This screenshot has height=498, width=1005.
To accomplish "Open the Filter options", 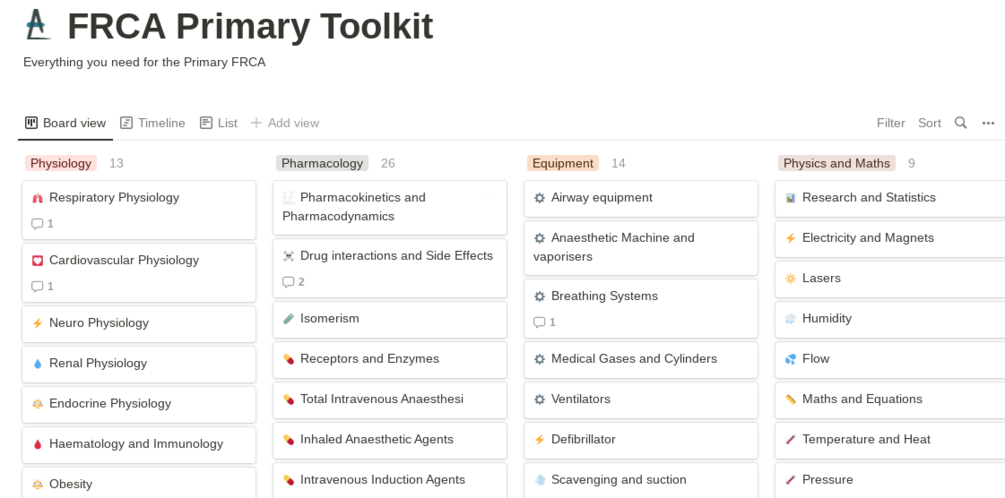I will coord(890,123).
